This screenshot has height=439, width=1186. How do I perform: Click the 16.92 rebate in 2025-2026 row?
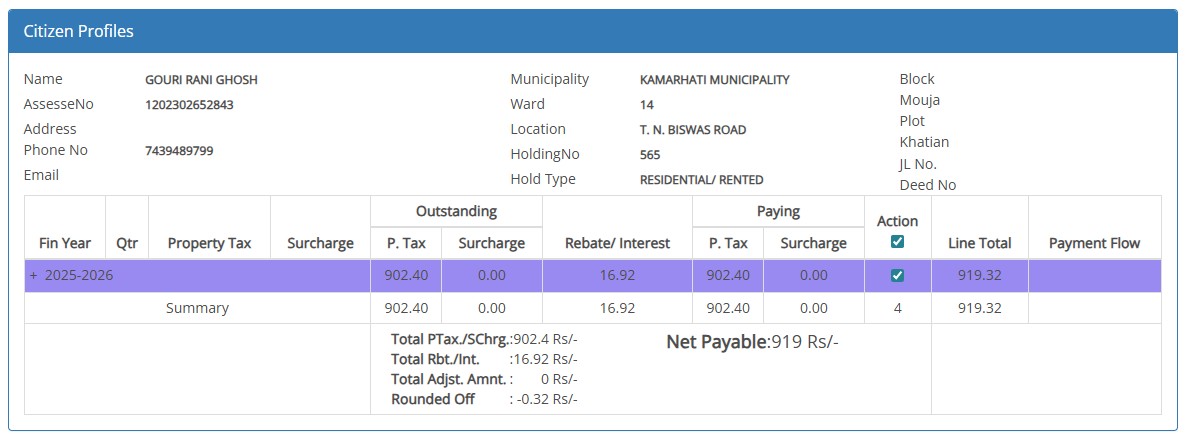click(617, 275)
